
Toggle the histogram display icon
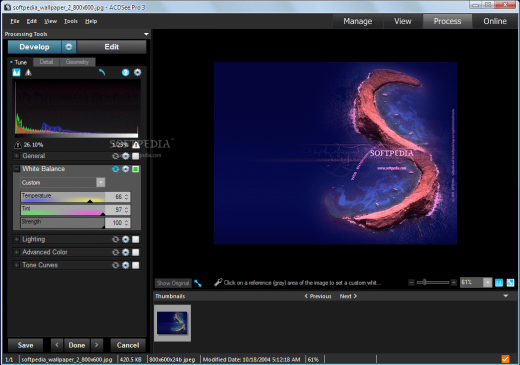point(16,72)
